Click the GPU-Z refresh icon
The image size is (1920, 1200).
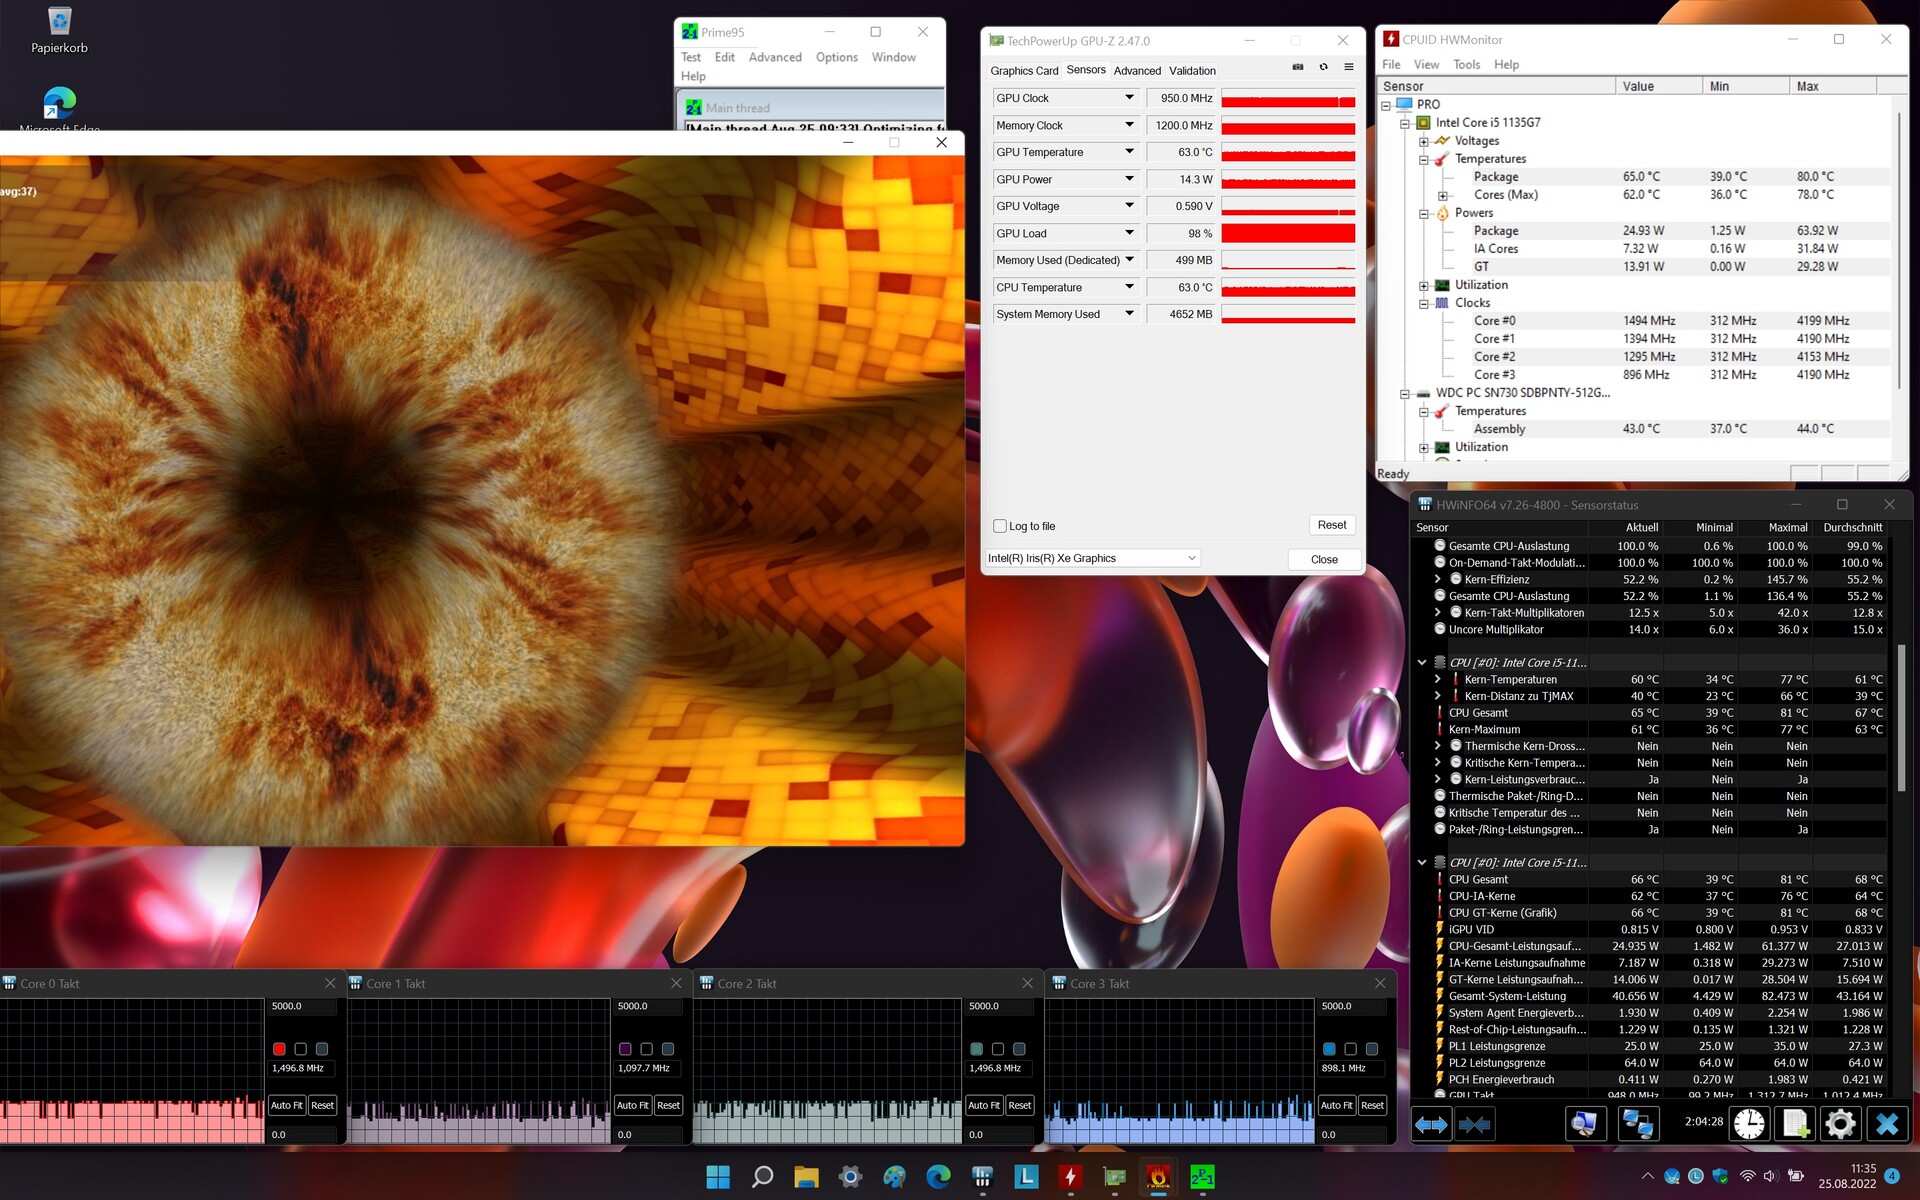[1323, 67]
